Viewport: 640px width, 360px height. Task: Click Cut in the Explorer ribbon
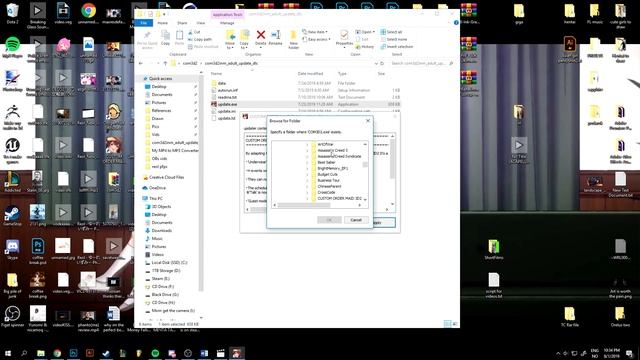(194, 32)
